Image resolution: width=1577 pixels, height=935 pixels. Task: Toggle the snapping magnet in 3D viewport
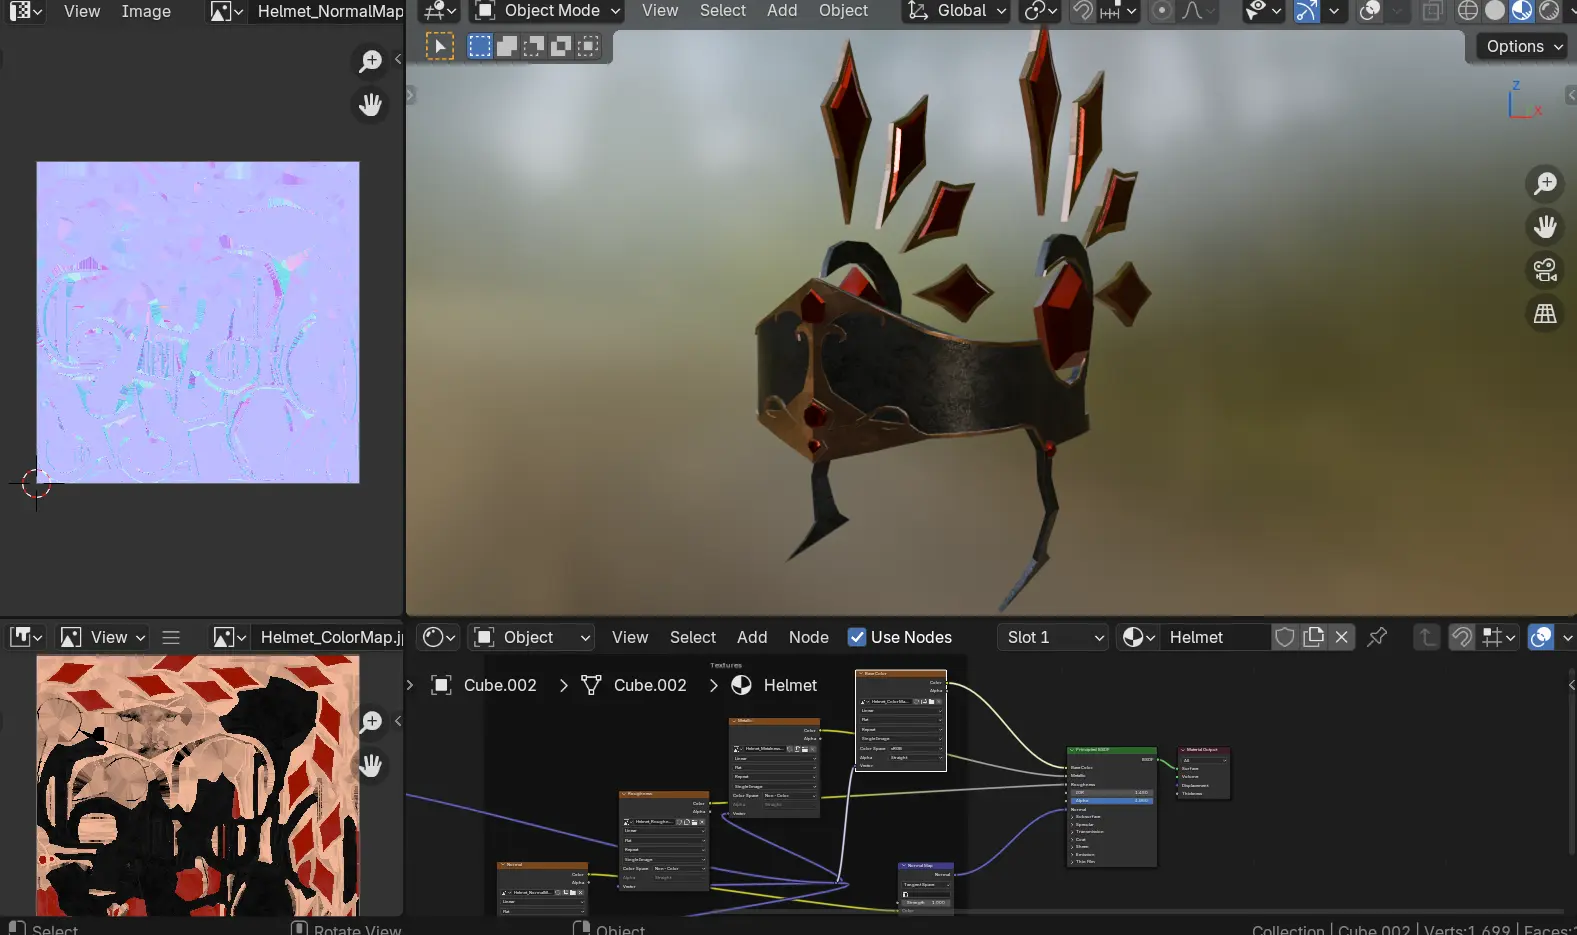click(1083, 11)
